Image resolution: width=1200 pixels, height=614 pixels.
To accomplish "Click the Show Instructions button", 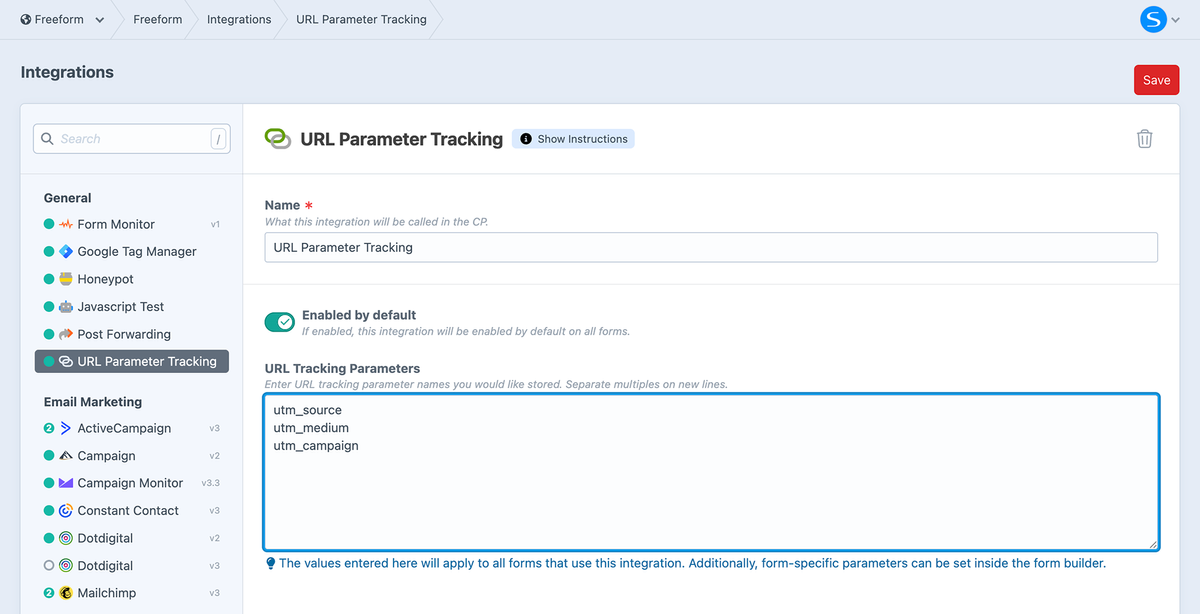I will pyautogui.click(x=573, y=139).
